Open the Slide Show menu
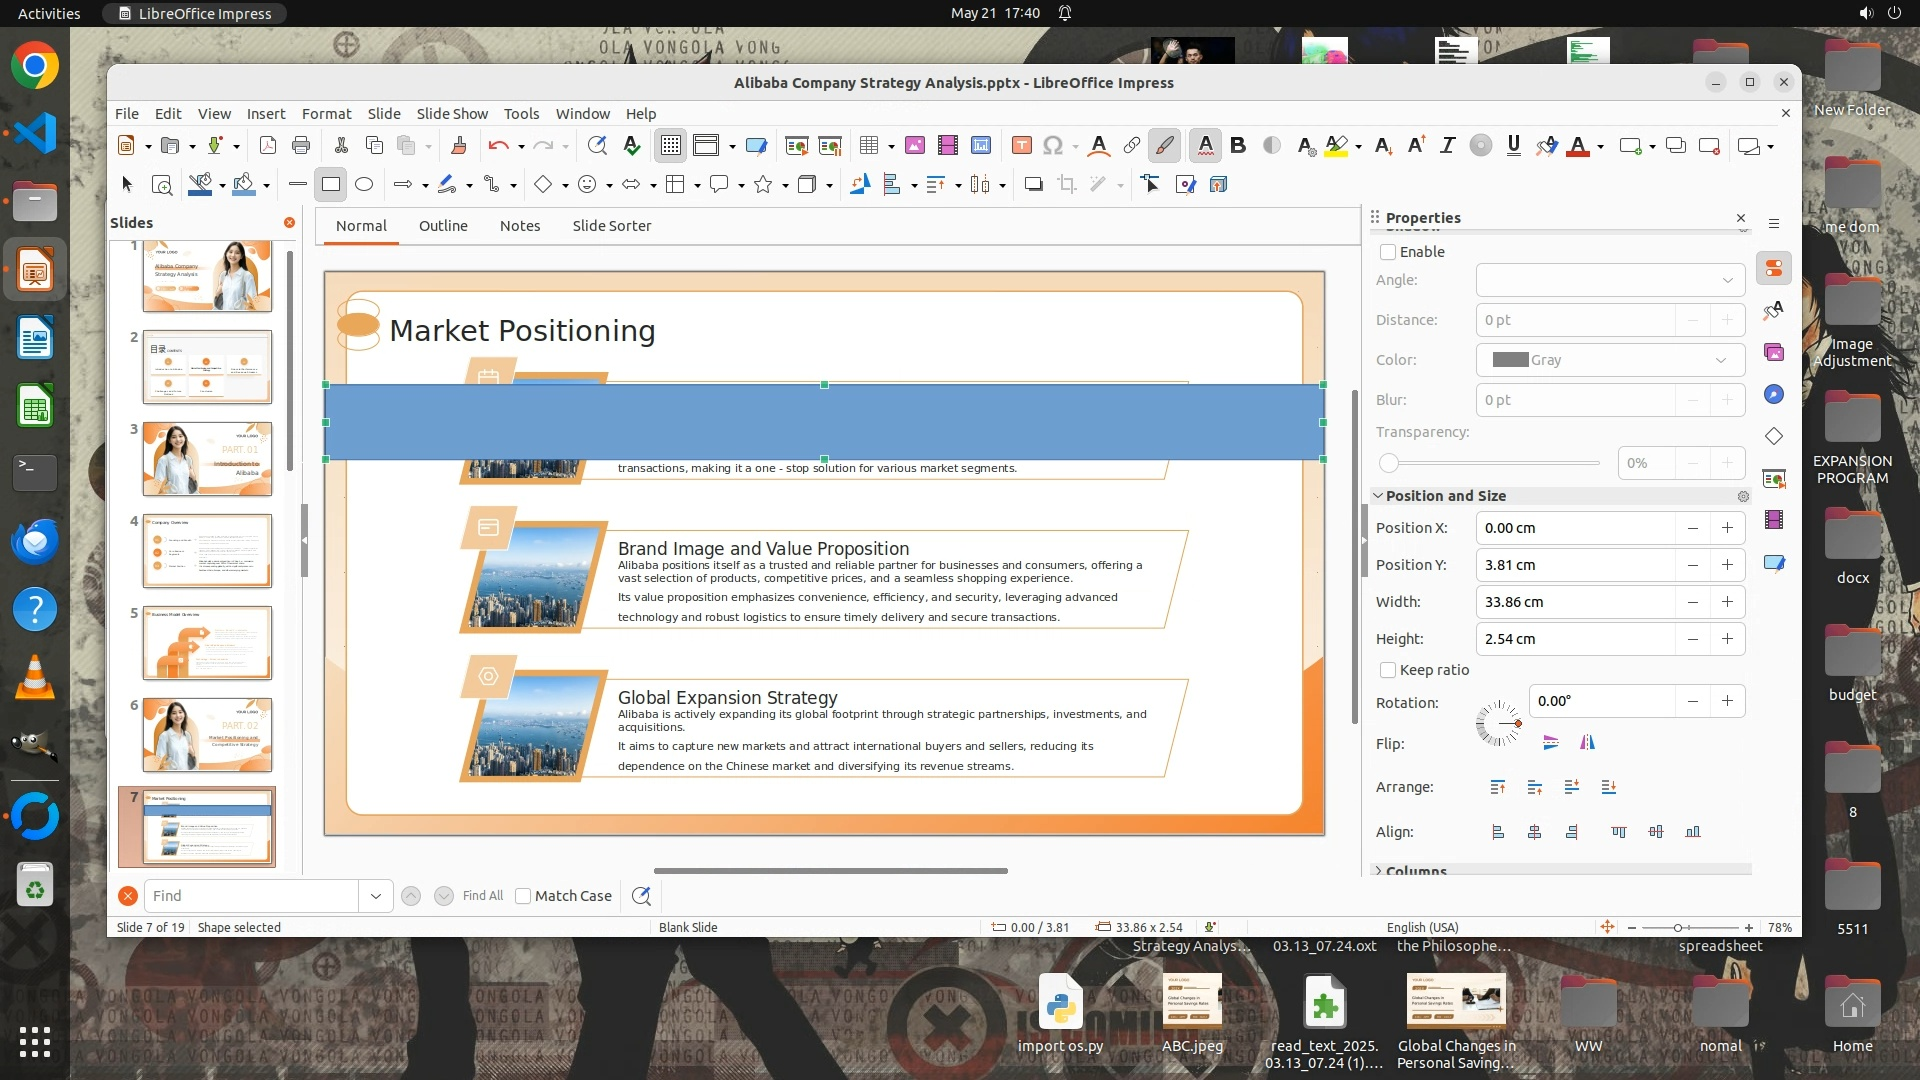1920x1080 pixels. [452, 114]
